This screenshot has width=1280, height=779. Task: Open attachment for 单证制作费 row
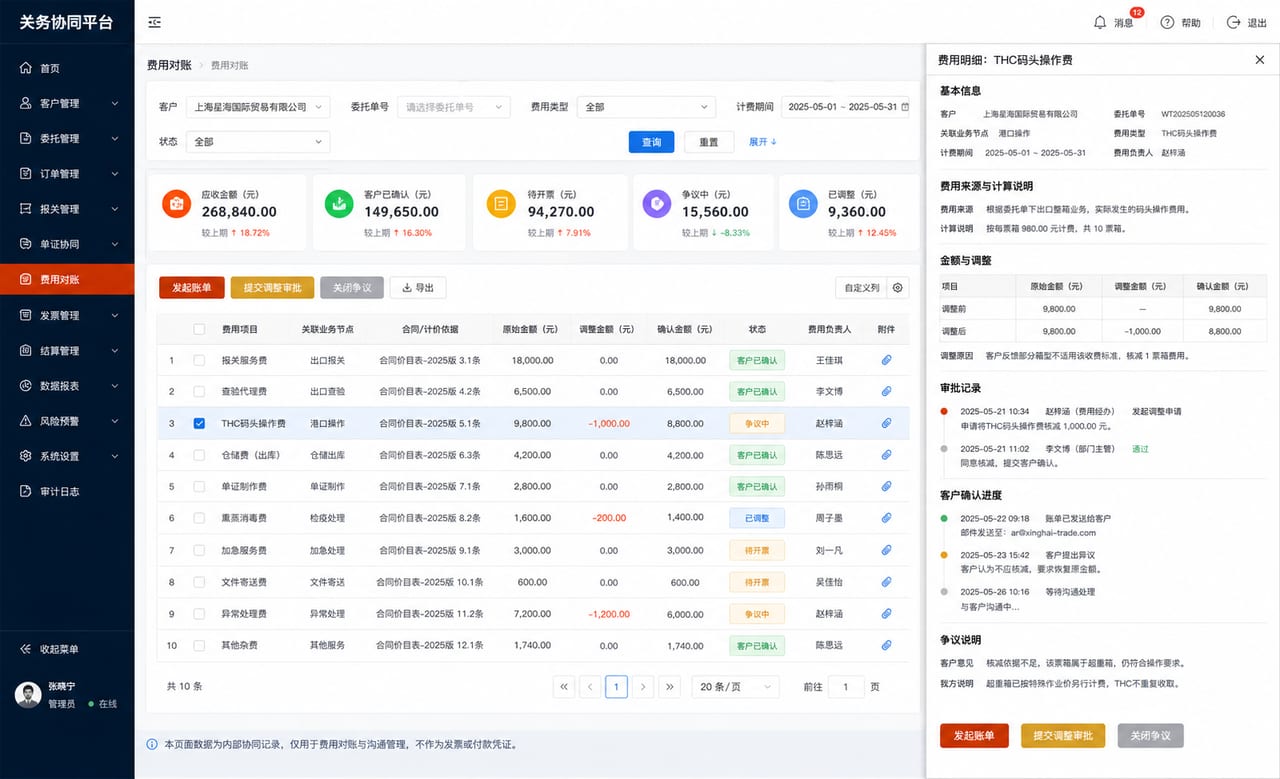(886, 486)
